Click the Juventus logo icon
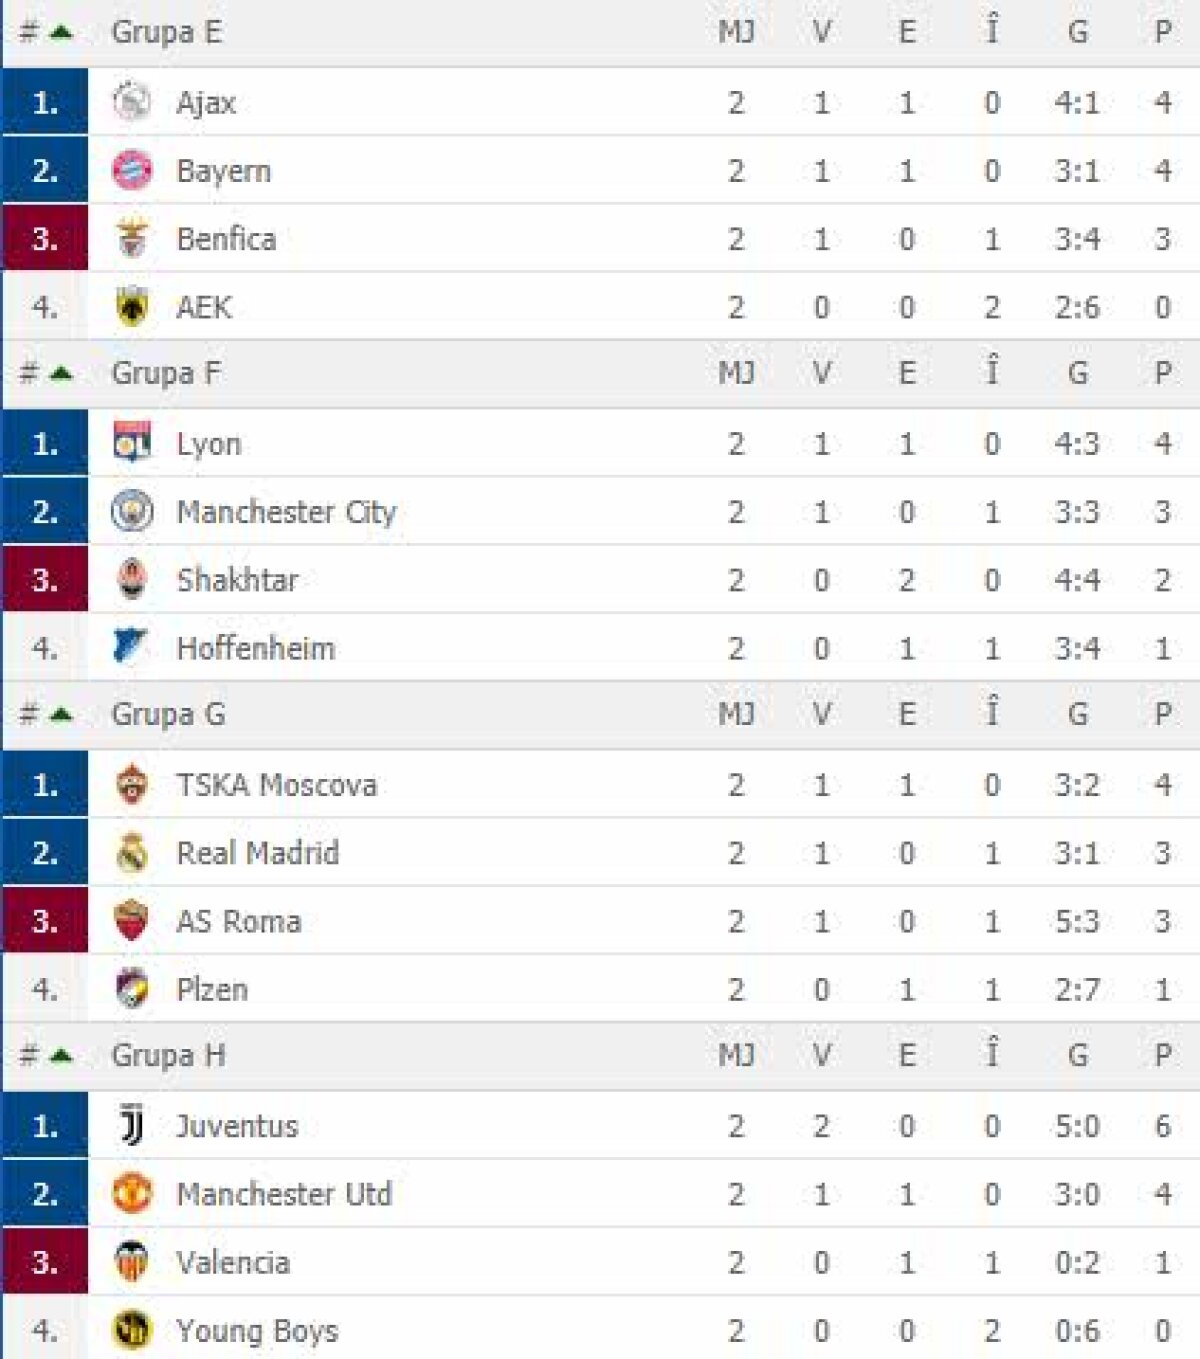Image resolution: width=1200 pixels, height=1359 pixels. [x=132, y=1126]
